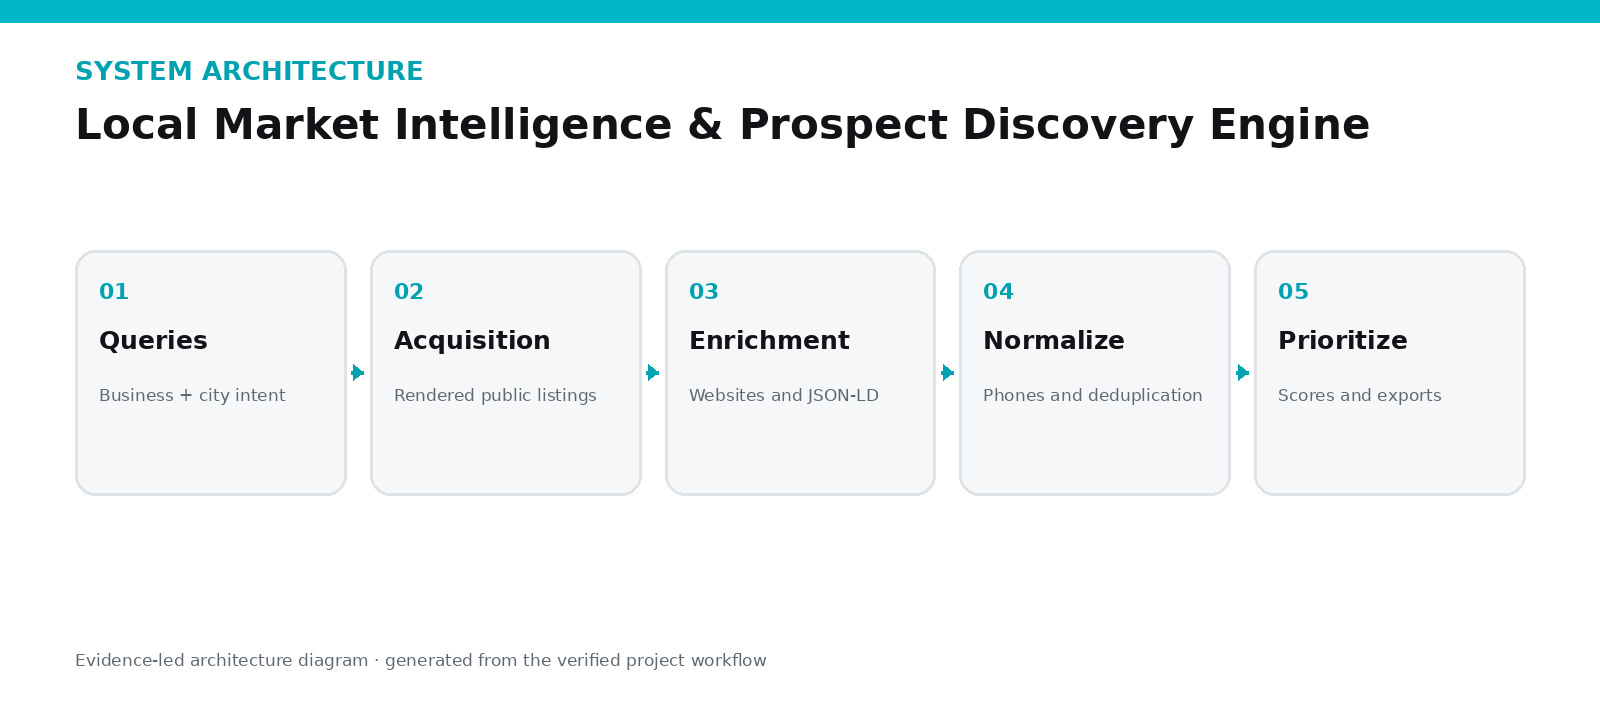Click the 'Websites and JSON-LD' text
The height and width of the screenshot is (720, 1600).
pos(784,396)
